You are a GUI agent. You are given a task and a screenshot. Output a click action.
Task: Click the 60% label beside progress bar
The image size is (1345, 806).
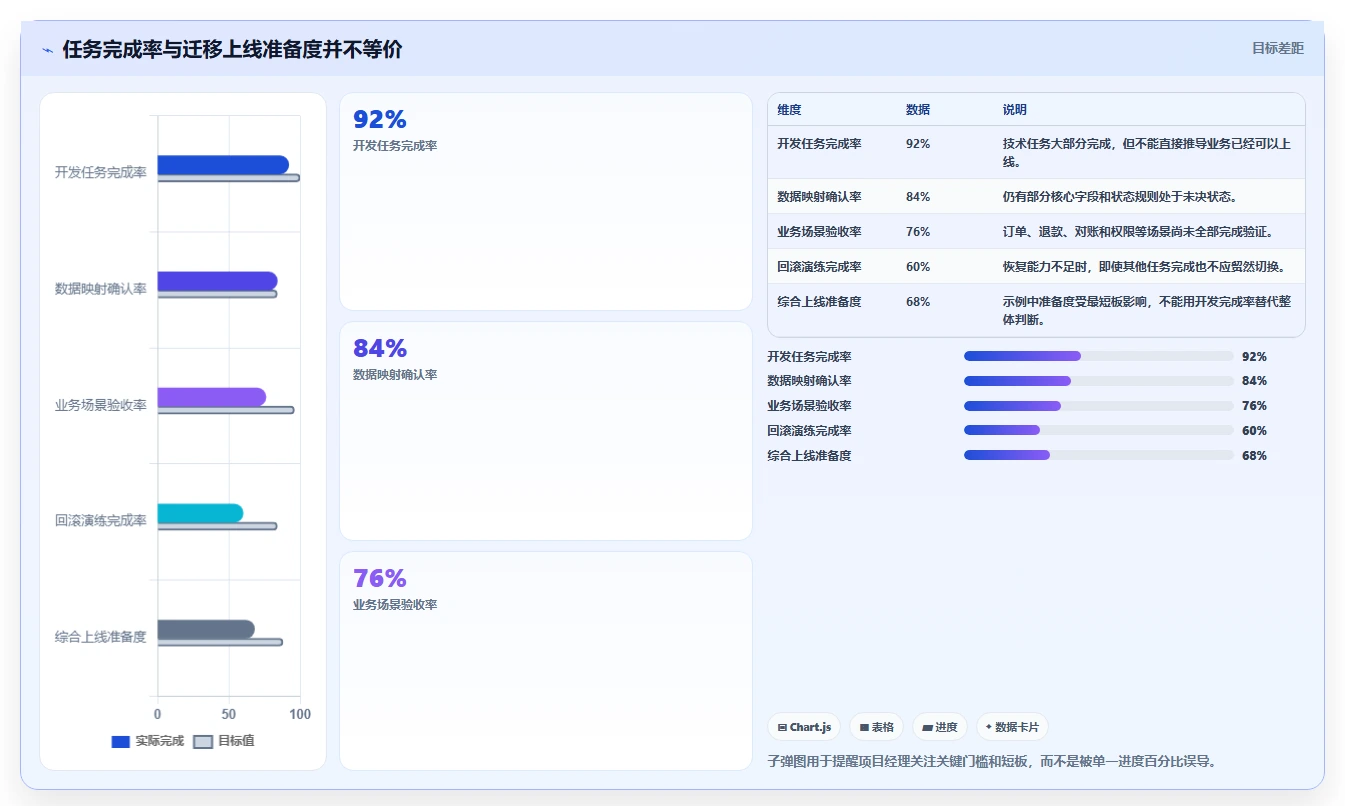click(x=1254, y=430)
